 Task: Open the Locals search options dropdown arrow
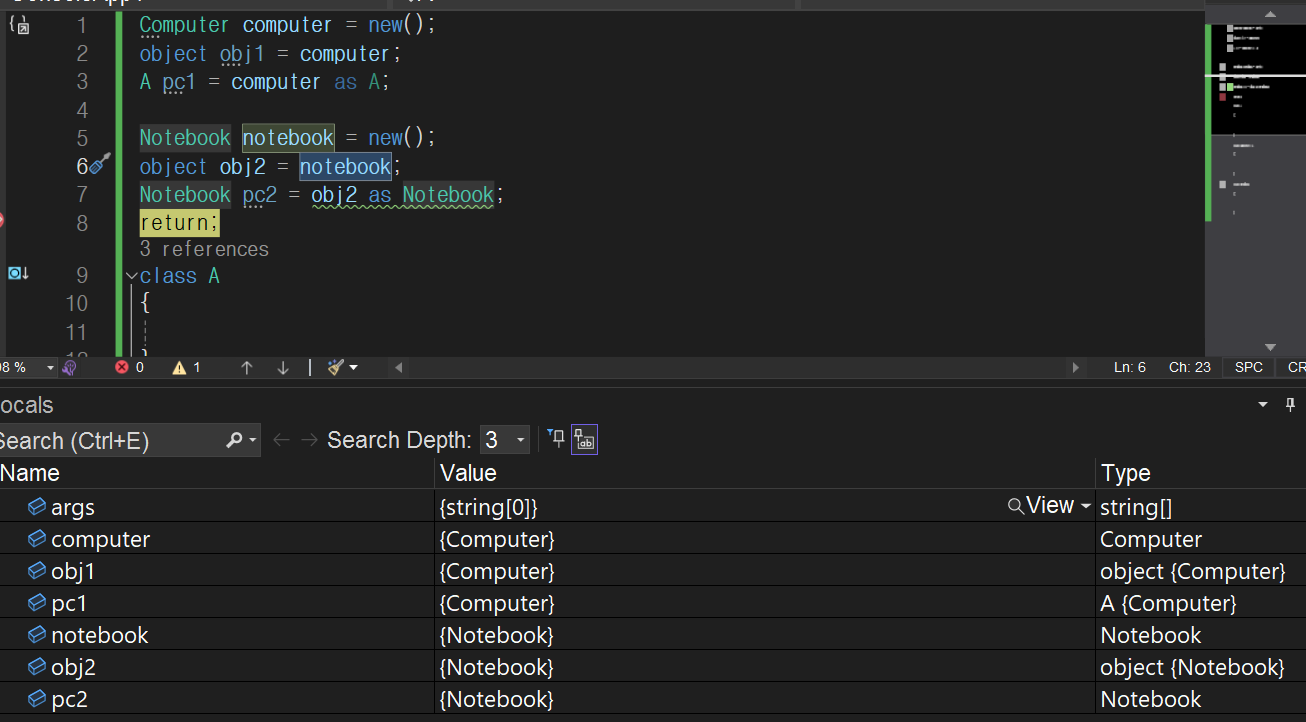click(253, 440)
